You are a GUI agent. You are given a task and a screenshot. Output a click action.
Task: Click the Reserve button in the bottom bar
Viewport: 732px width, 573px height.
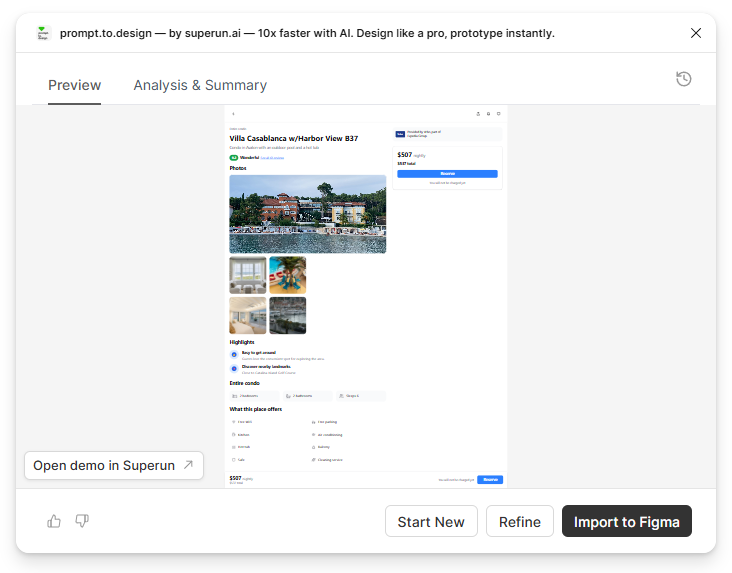tap(490, 480)
